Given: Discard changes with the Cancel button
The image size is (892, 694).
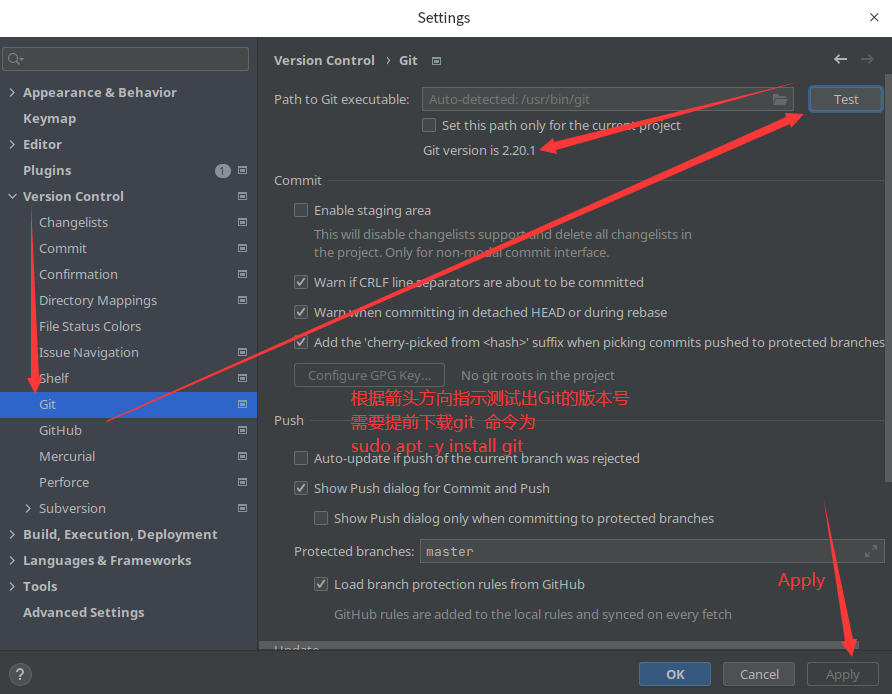Looking at the screenshot, I should click(x=759, y=674).
